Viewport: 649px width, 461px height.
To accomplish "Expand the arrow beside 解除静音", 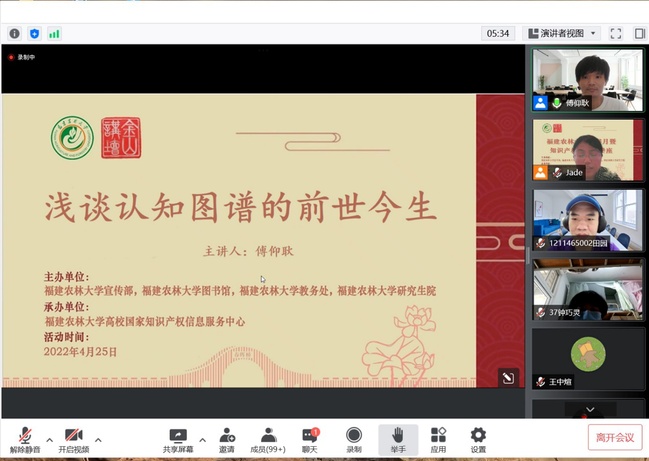I will point(49,439).
